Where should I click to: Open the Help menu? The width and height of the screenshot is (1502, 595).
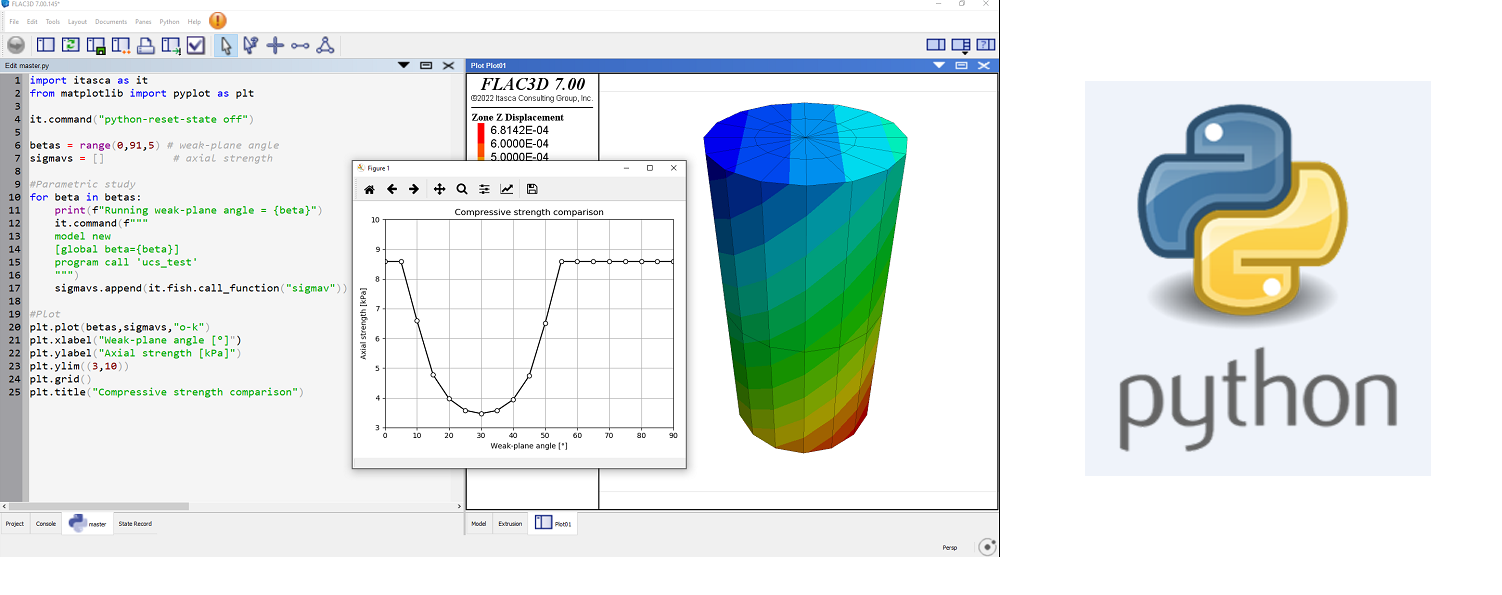[x=194, y=21]
